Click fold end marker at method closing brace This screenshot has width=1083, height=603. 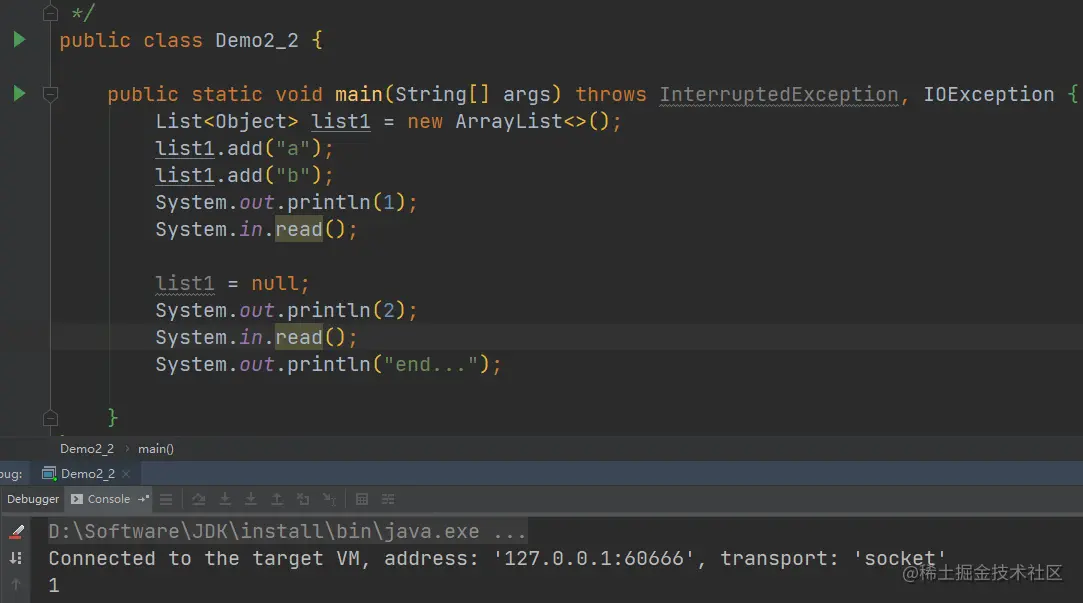click(50, 418)
